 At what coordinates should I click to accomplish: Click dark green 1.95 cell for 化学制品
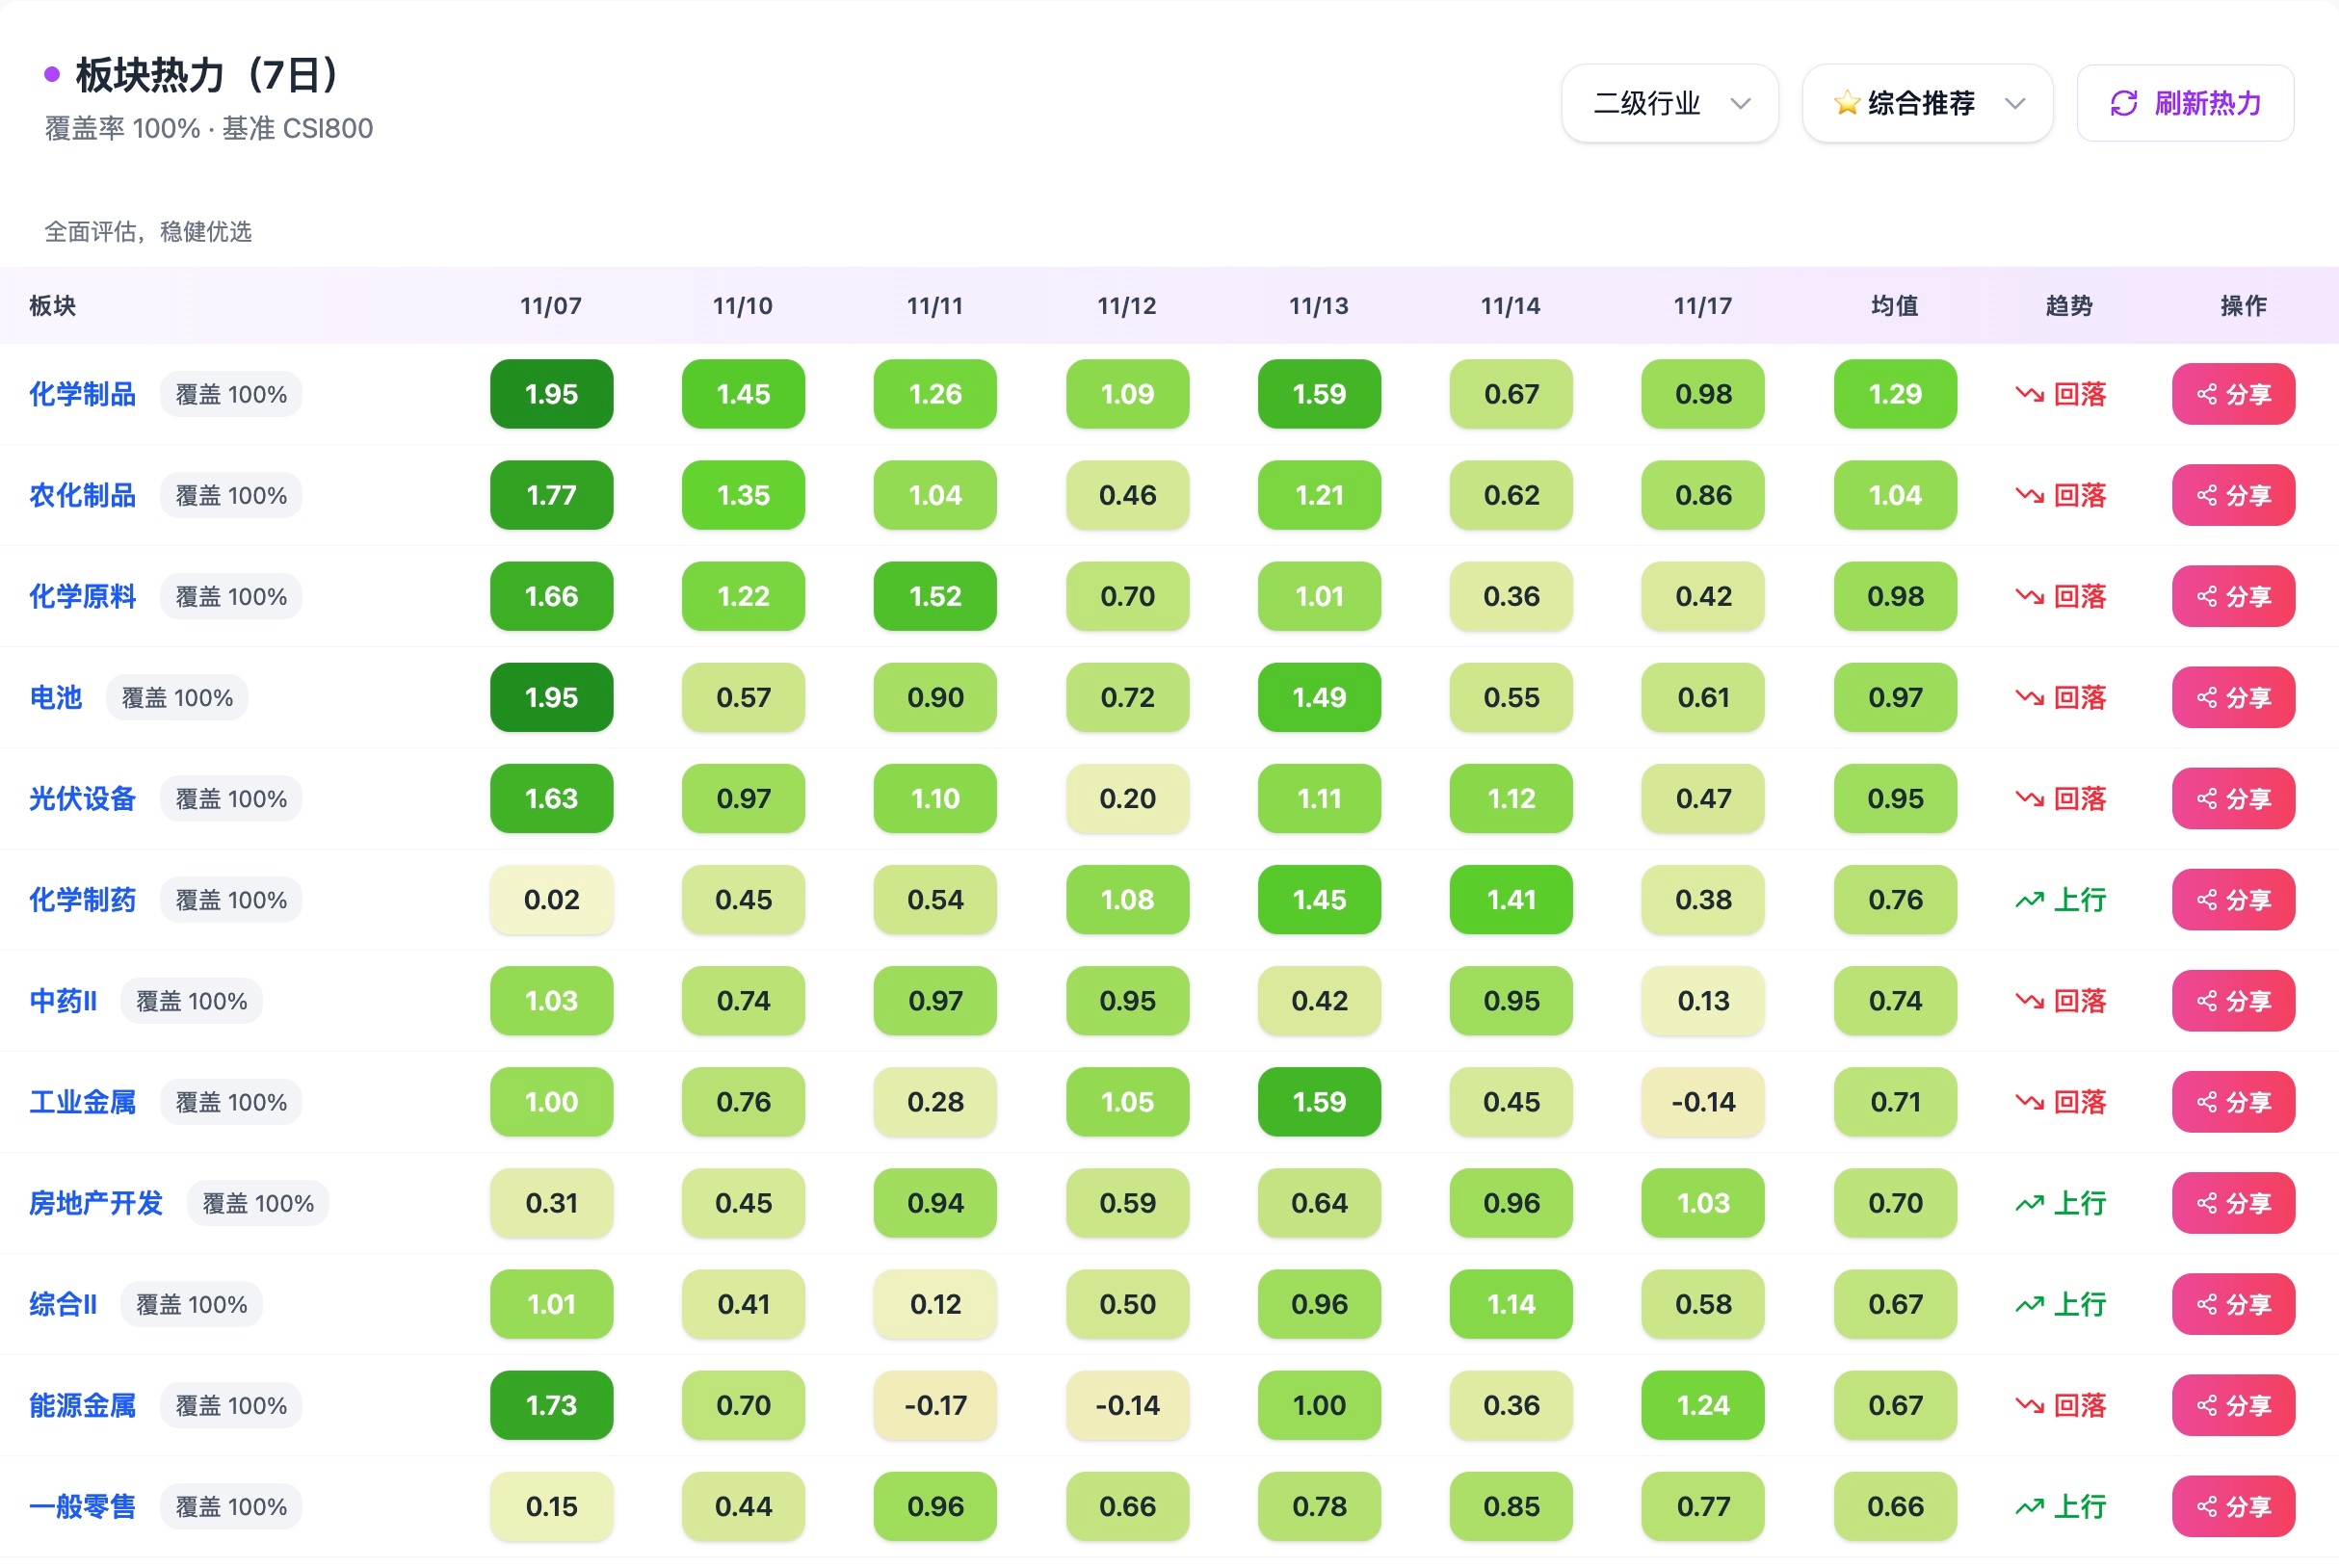click(x=551, y=394)
